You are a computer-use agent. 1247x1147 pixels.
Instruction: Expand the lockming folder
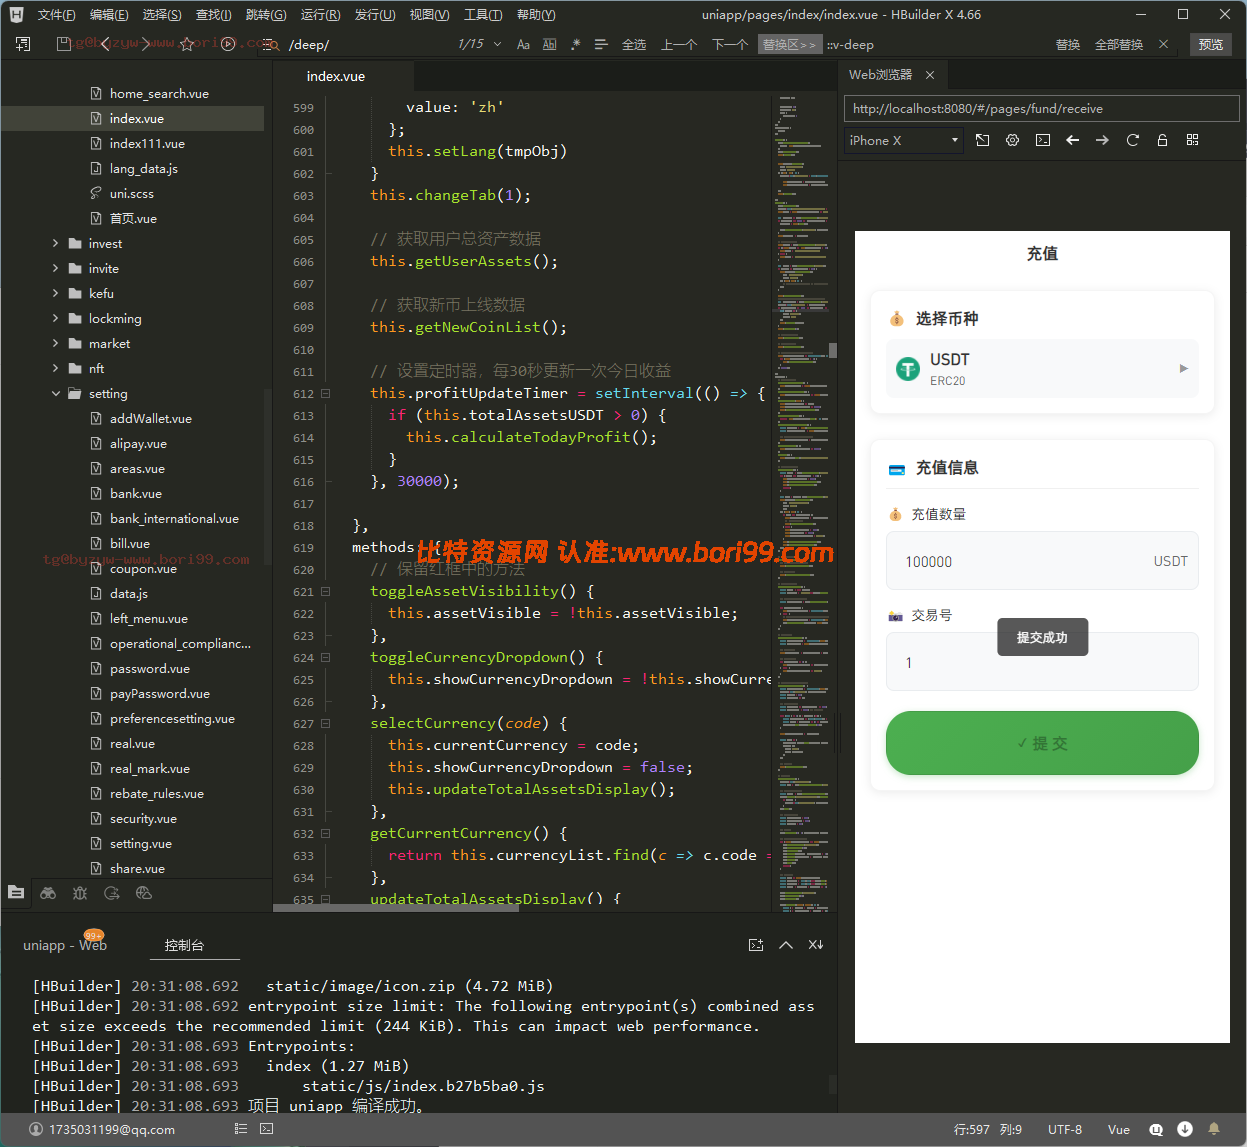[x=55, y=318]
